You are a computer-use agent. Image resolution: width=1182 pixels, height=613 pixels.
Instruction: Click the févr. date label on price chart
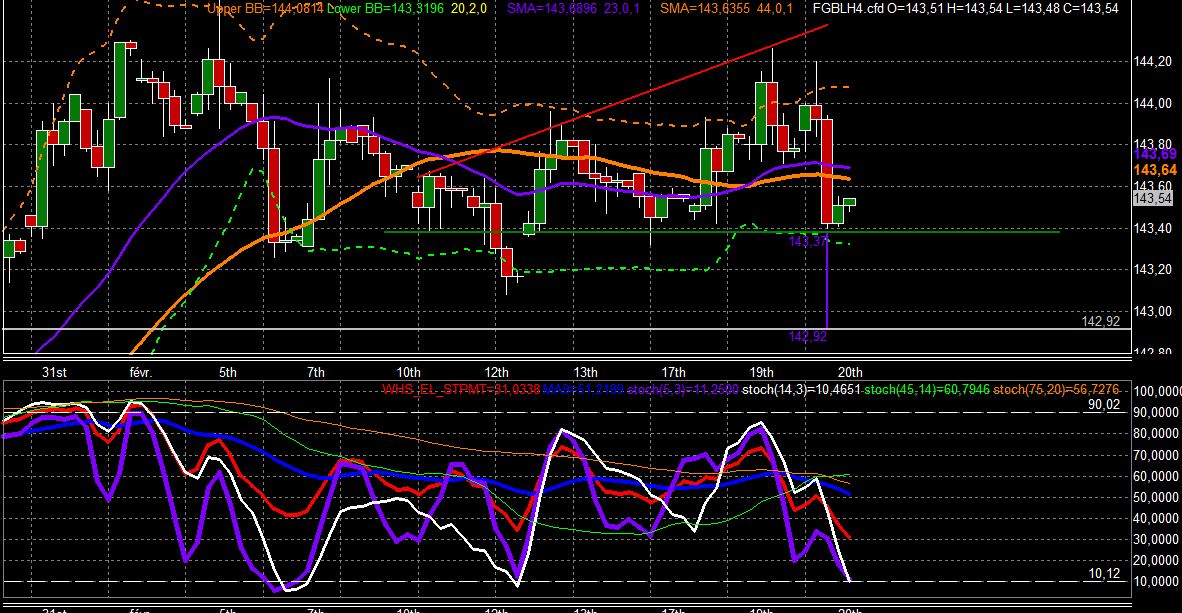pos(140,372)
